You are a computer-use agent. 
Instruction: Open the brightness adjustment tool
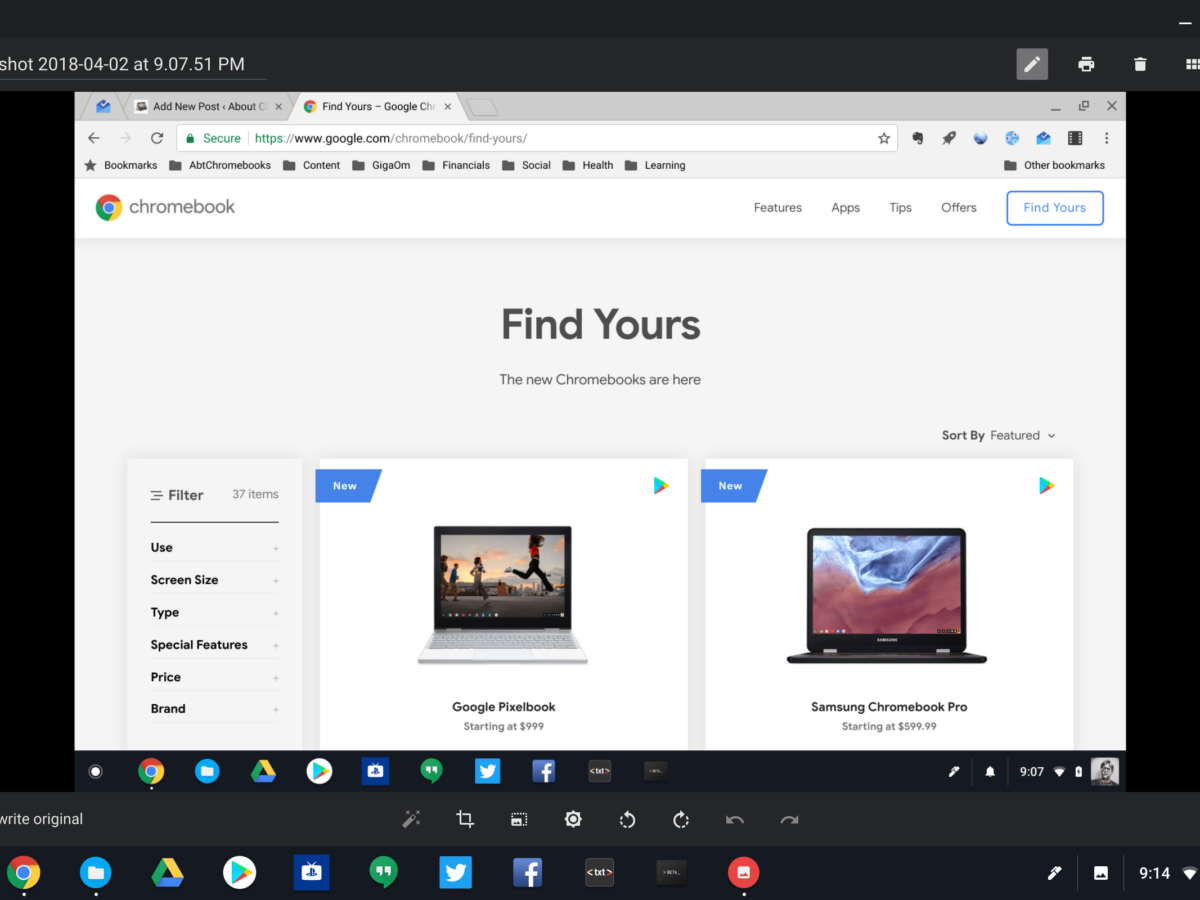click(x=573, y=819)
